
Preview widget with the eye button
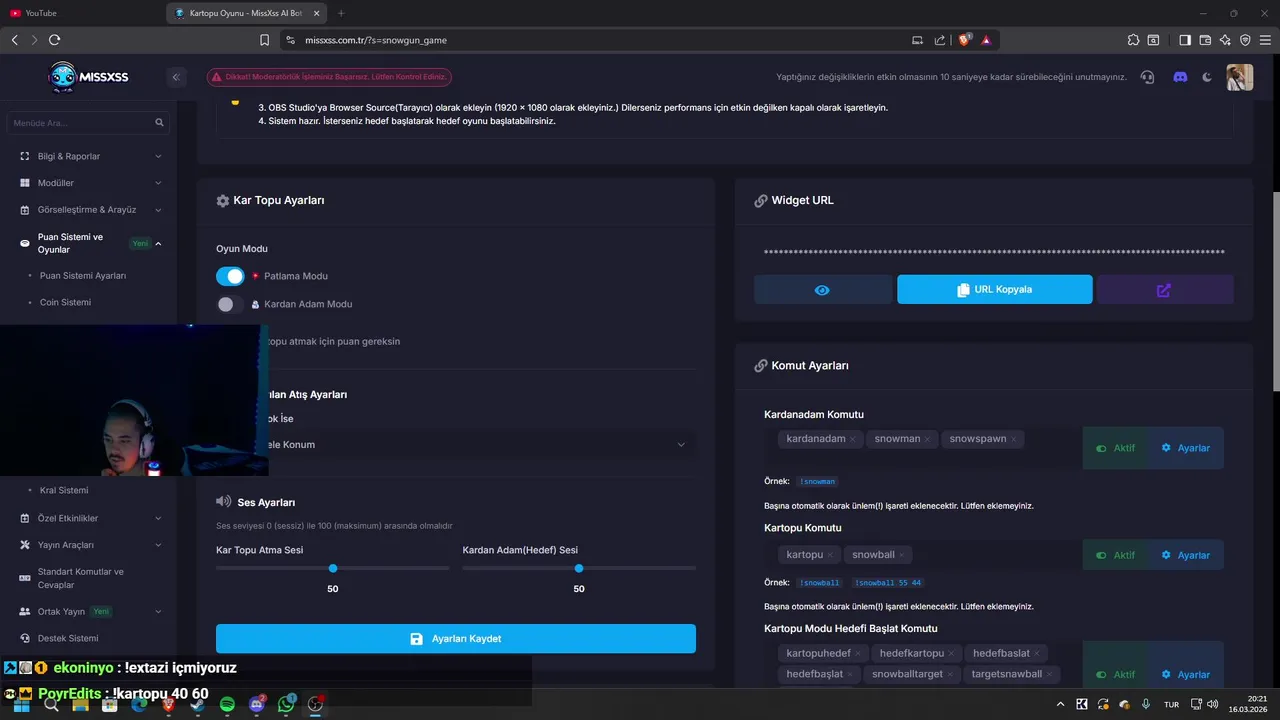pos(822,290)
